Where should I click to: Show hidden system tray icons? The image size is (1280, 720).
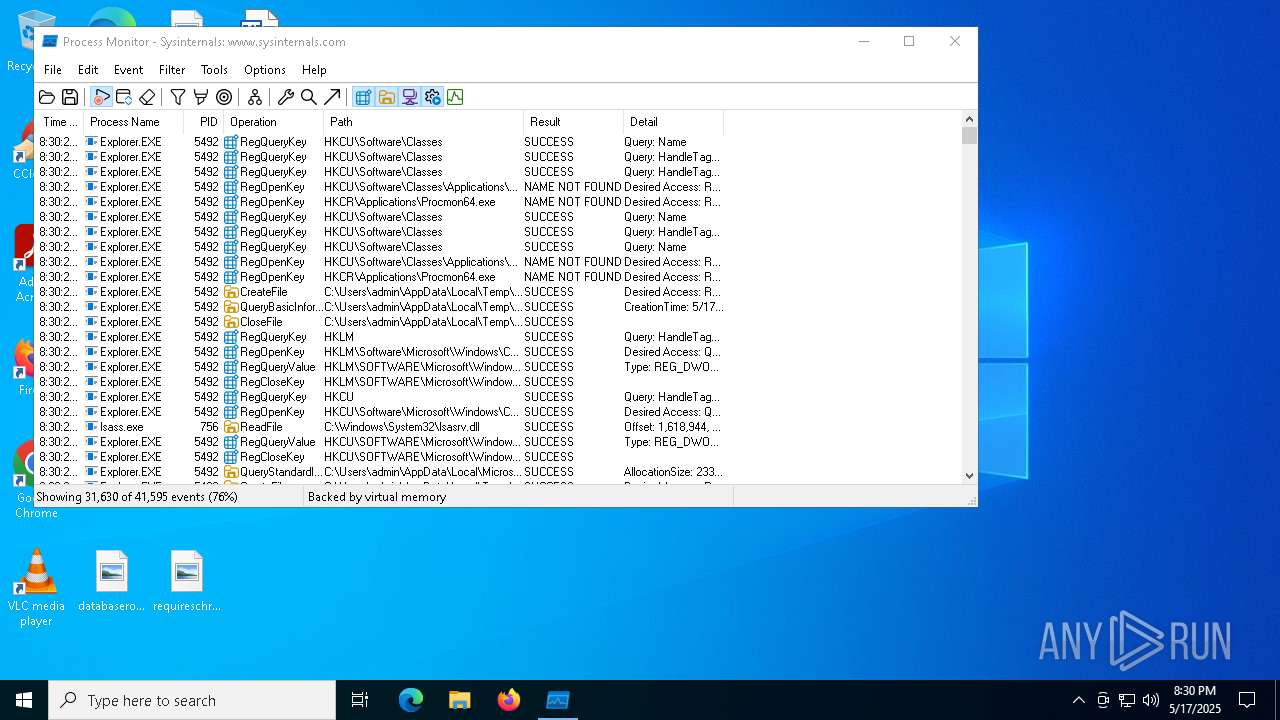pos(1078,700)
